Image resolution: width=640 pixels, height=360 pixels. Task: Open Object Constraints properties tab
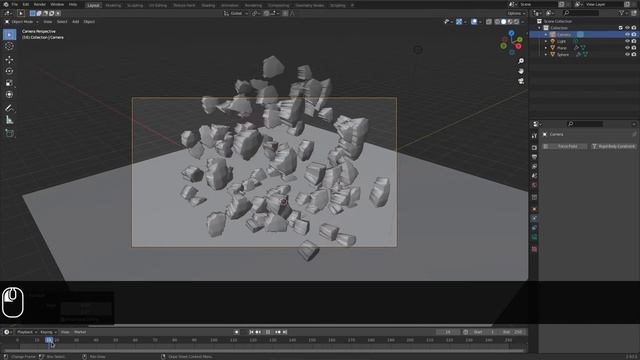point(534,228)
